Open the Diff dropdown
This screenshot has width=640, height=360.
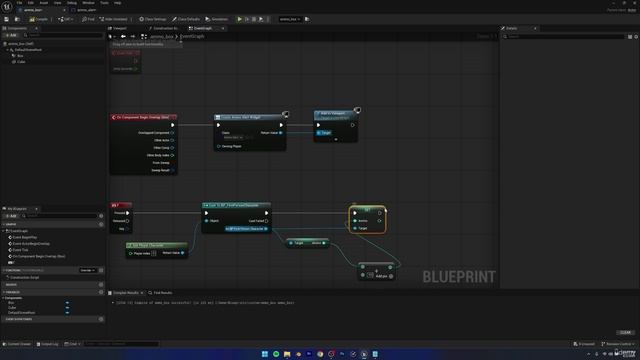click(x=66, y=19)
